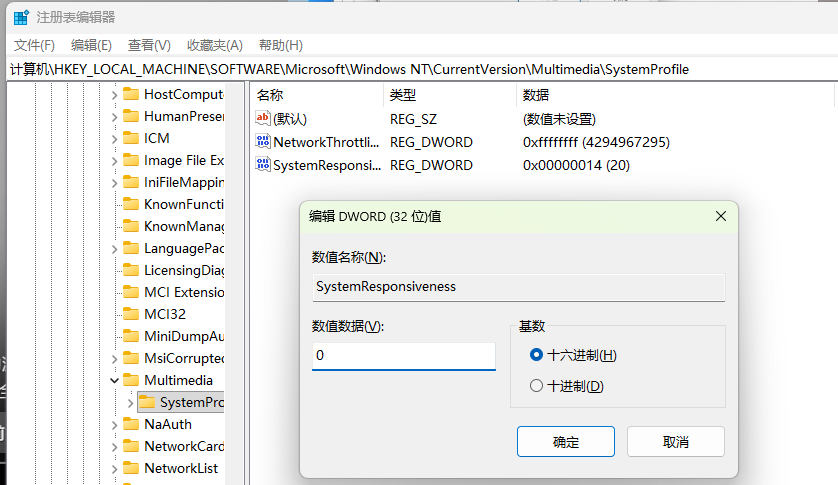
Task: Expand the NetworkList tree node
Action: pyautogui.click(x=114, y=469)
